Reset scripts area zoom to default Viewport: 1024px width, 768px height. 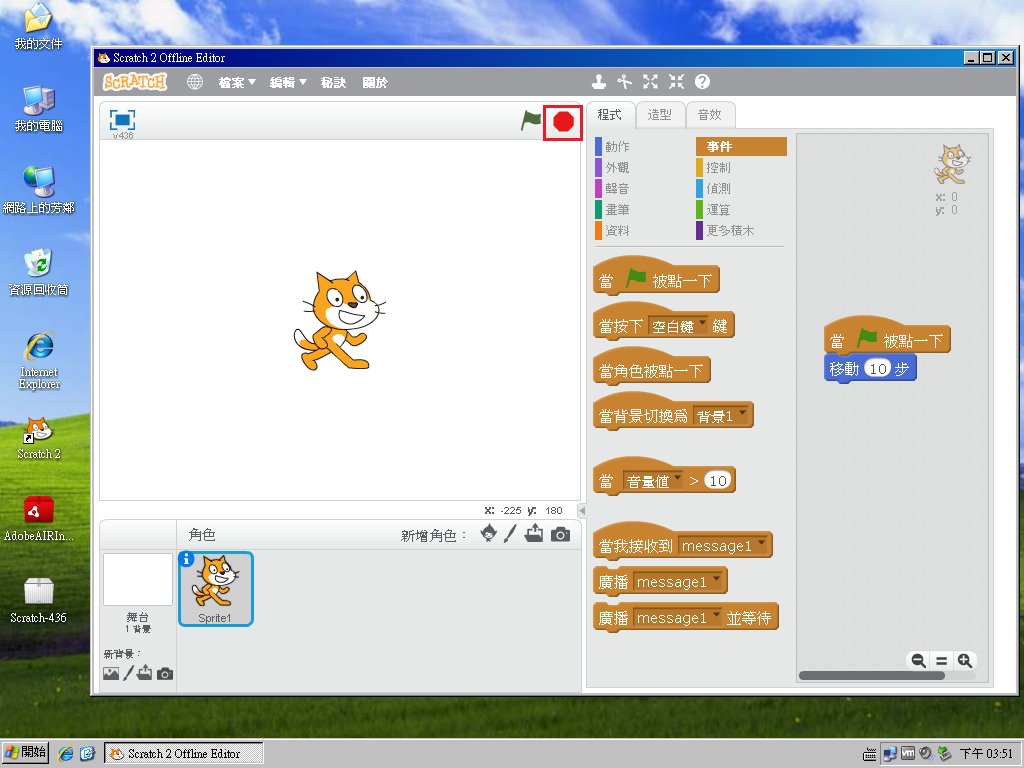click(x=941, y=661)
